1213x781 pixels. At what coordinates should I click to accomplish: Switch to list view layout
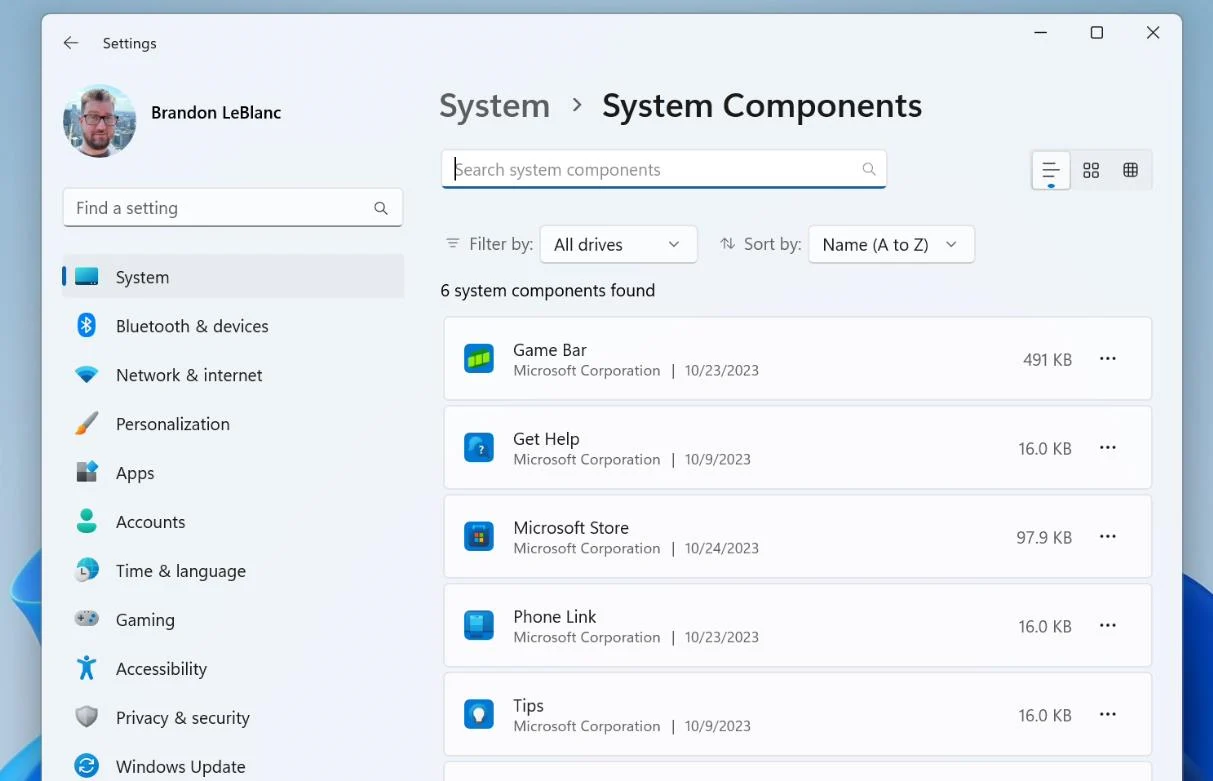pos(1051,170)
